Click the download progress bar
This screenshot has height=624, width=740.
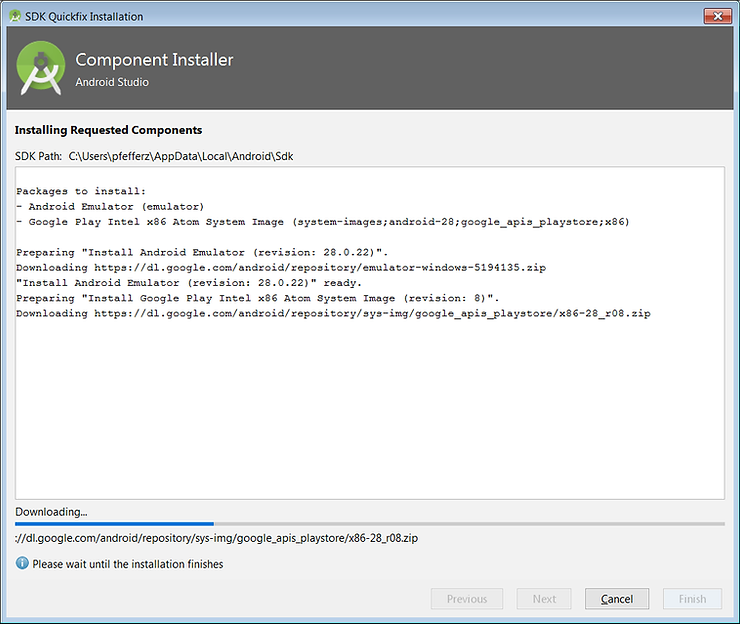[x=370, y=523]
